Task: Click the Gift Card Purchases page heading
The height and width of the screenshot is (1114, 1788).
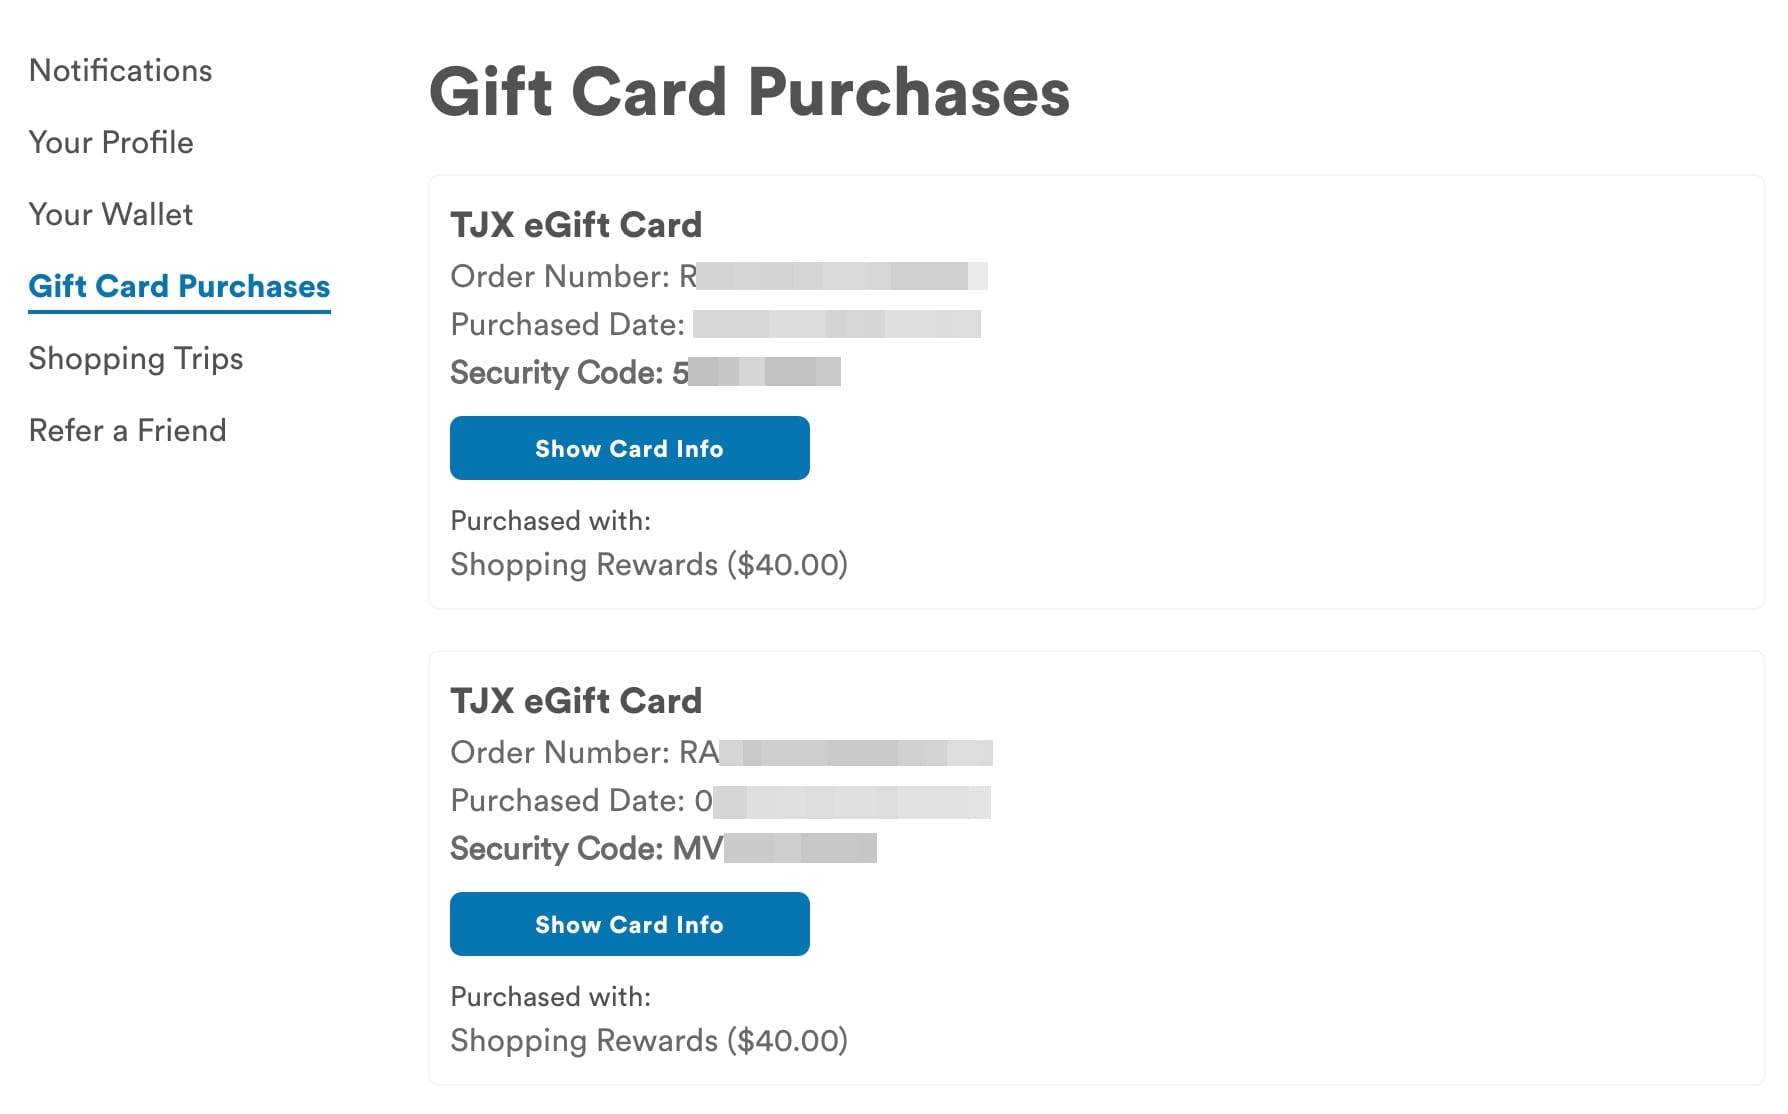Action: (x=749, y=92)
